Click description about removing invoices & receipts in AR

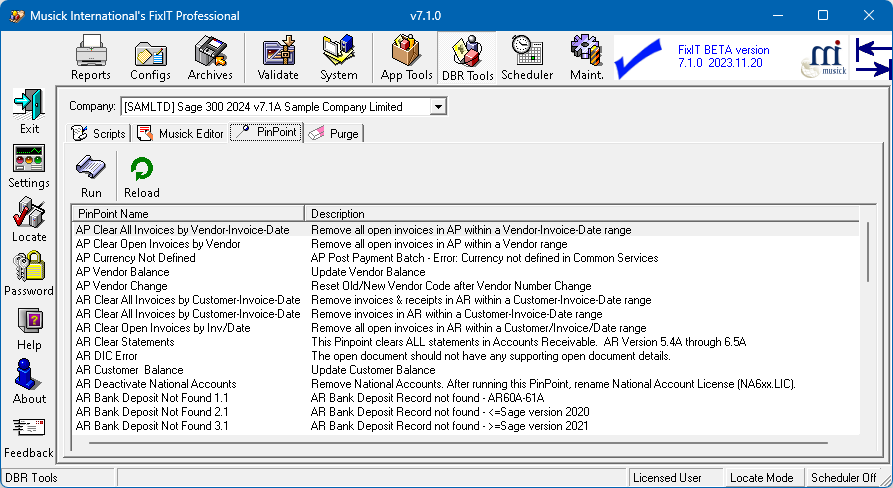(x=481, y=300)
